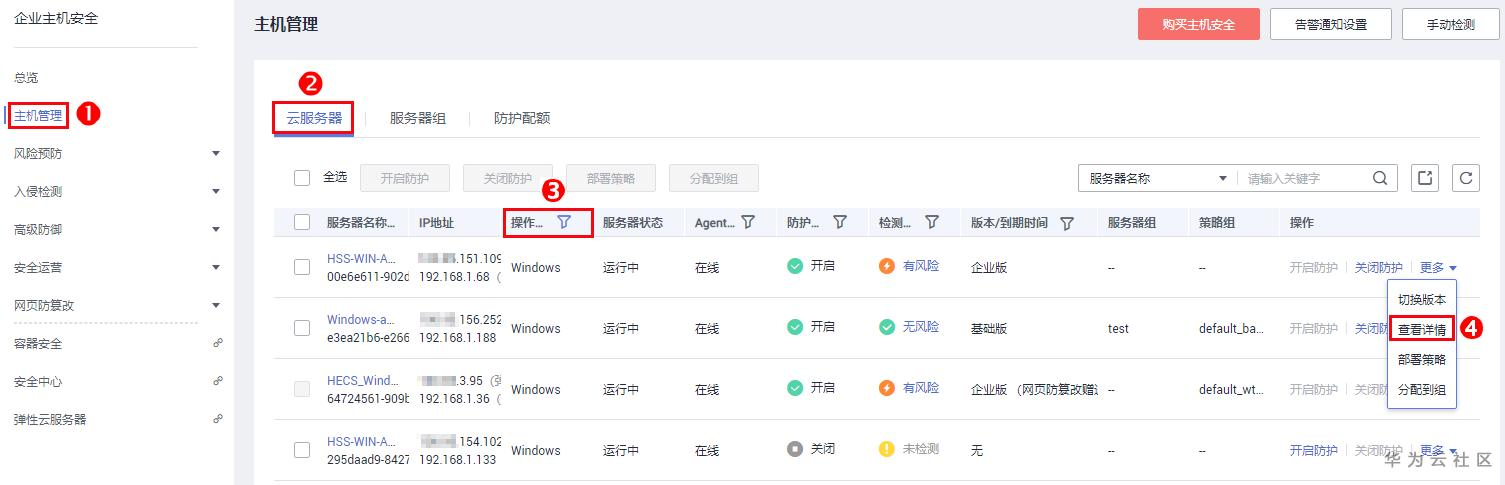
Task: Switch to the 服务器组 tab
Action: tap(418, 118)
